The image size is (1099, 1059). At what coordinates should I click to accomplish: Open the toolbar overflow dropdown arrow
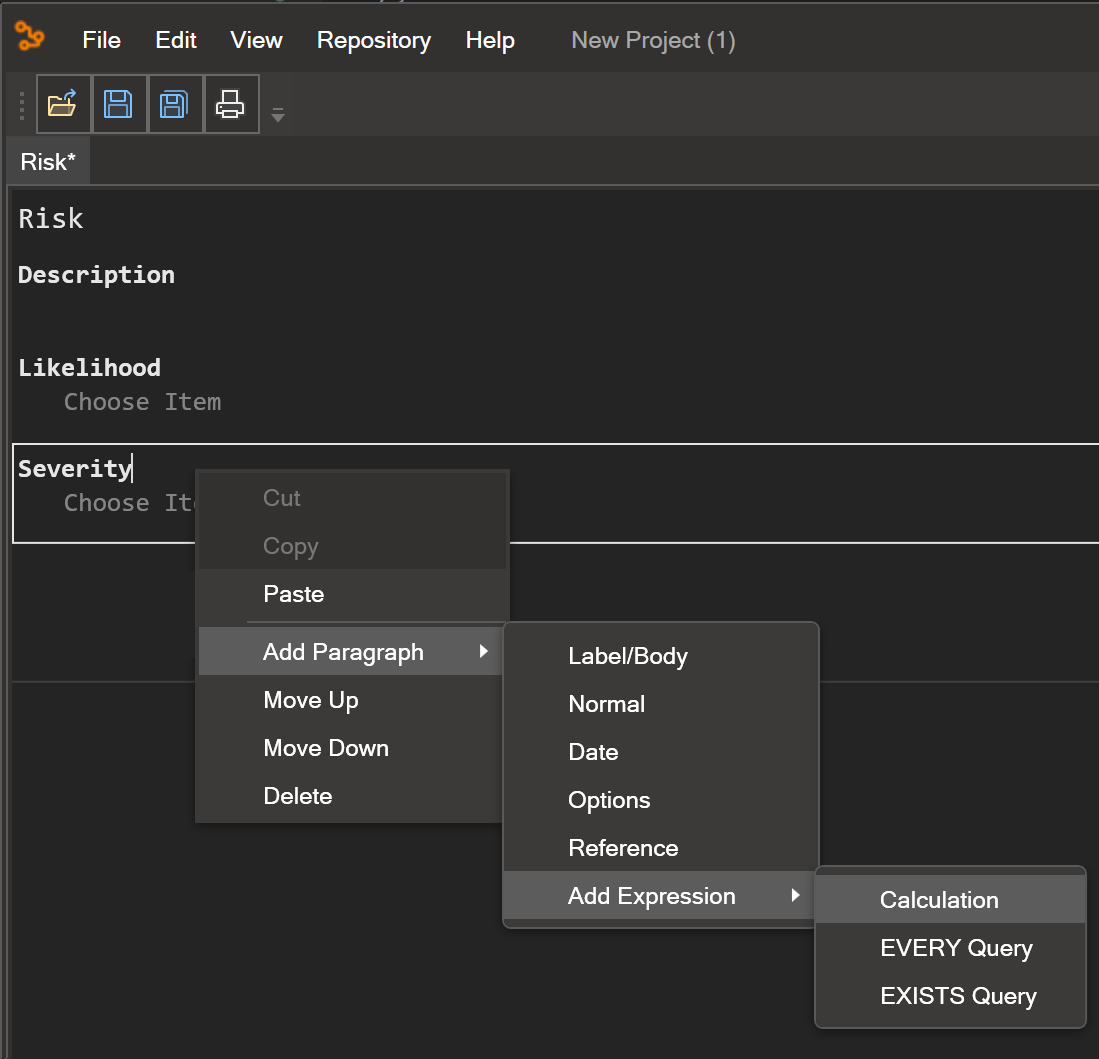278,115
